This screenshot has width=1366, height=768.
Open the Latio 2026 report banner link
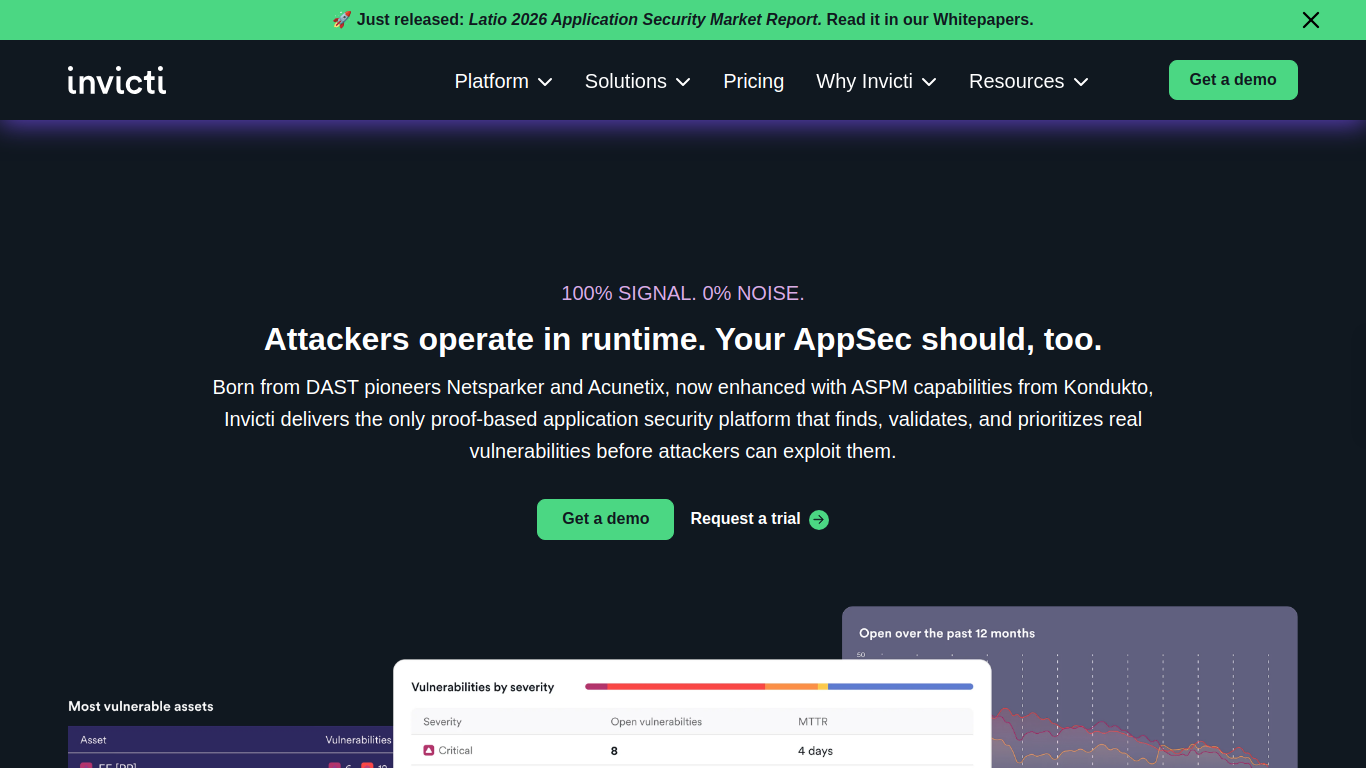pos(682,20)
